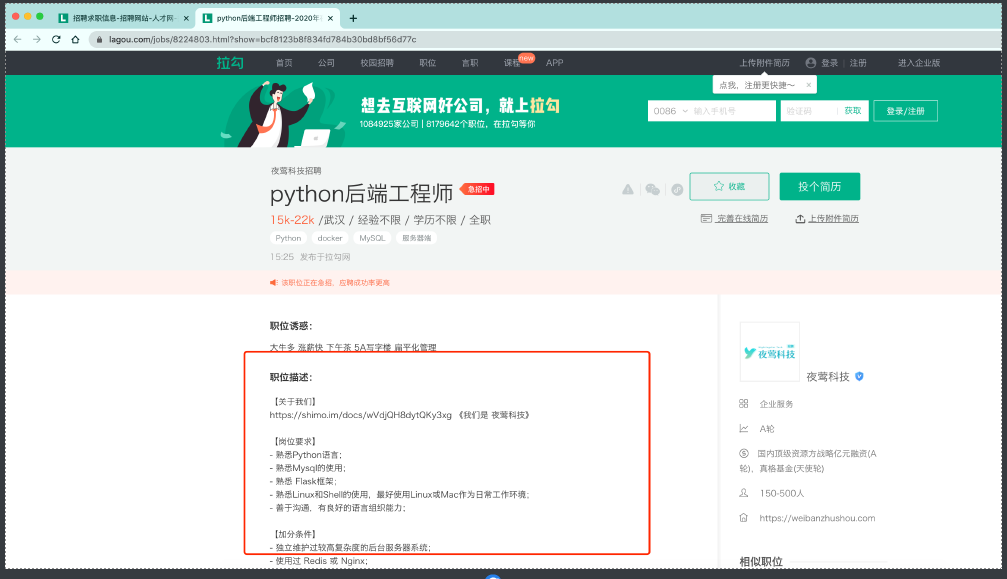Click the investor coin icon
This screenshot has width=1007, height=579.
point(744,453)
